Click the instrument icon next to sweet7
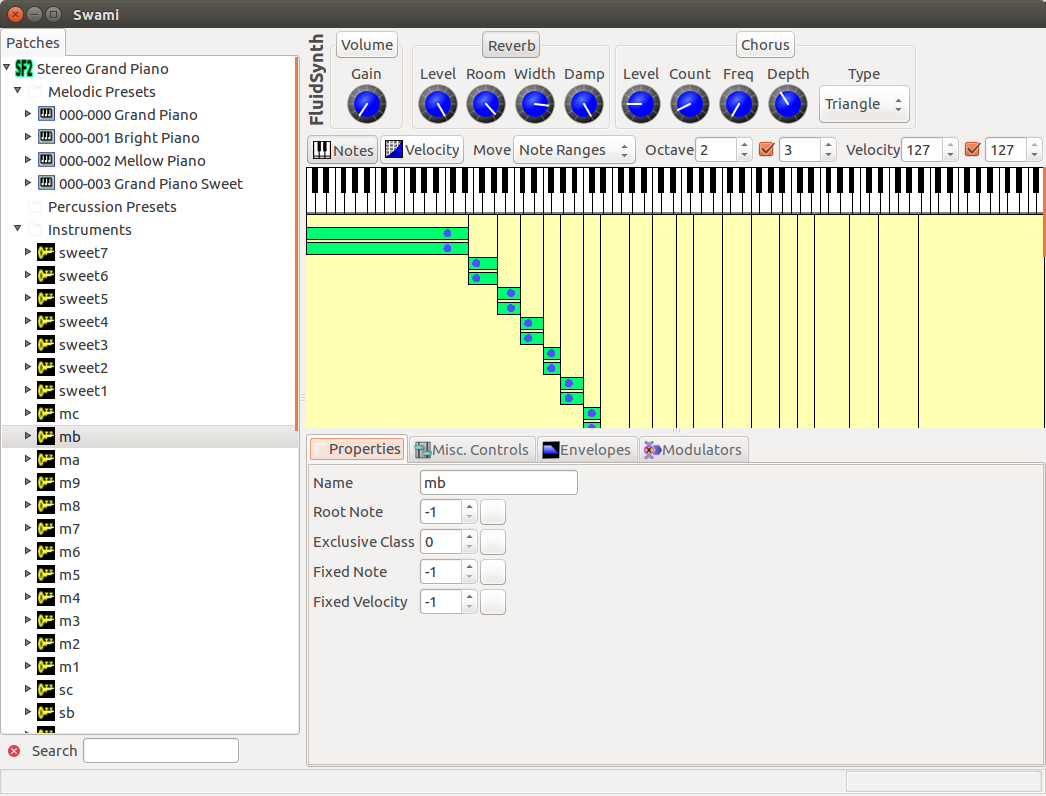This screenshot has width=1046, height=796. [46, 253]
